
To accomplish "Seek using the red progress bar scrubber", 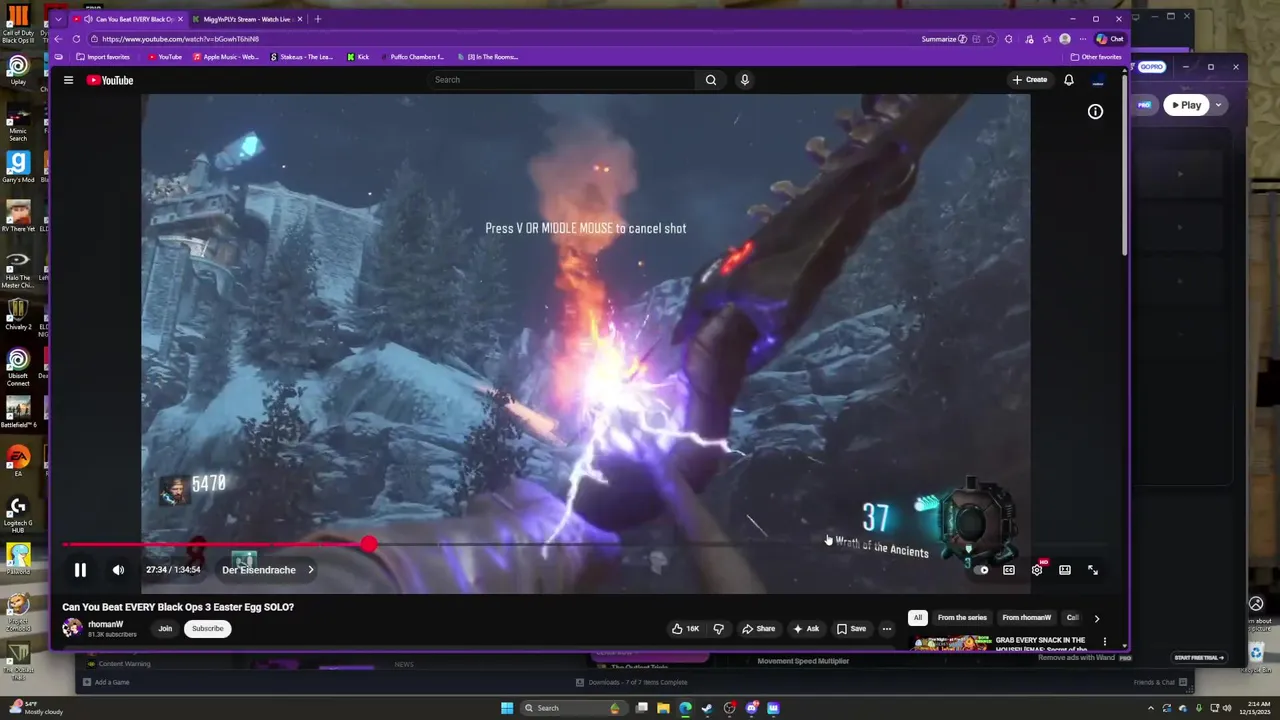I will click(369, 544).
